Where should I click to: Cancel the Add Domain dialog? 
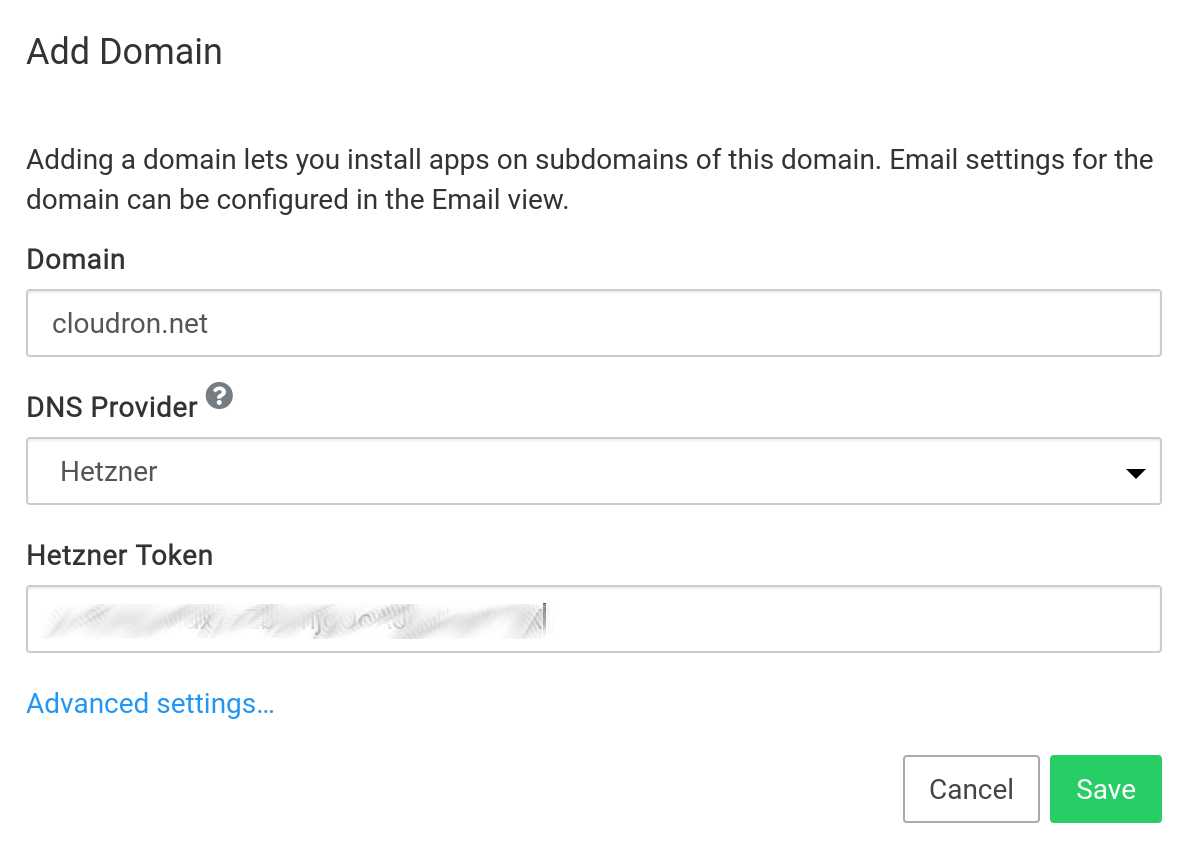[x=970, y=789]
